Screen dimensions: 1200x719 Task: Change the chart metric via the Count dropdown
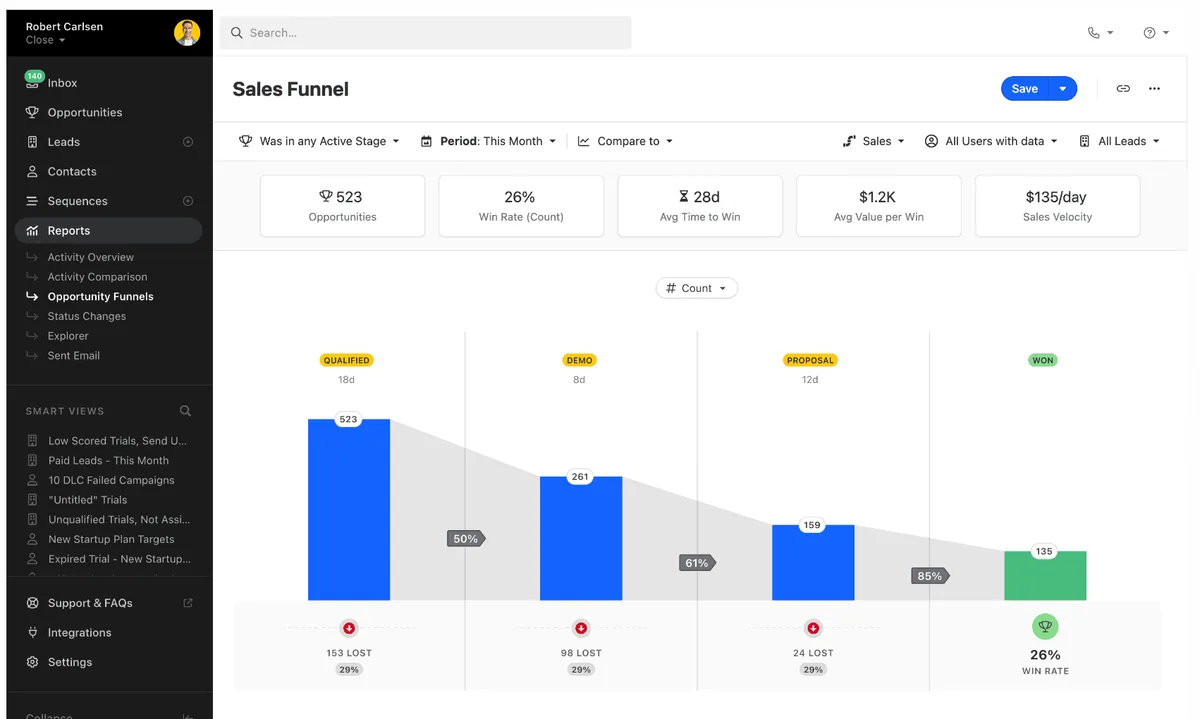click(x=696, y=287)
